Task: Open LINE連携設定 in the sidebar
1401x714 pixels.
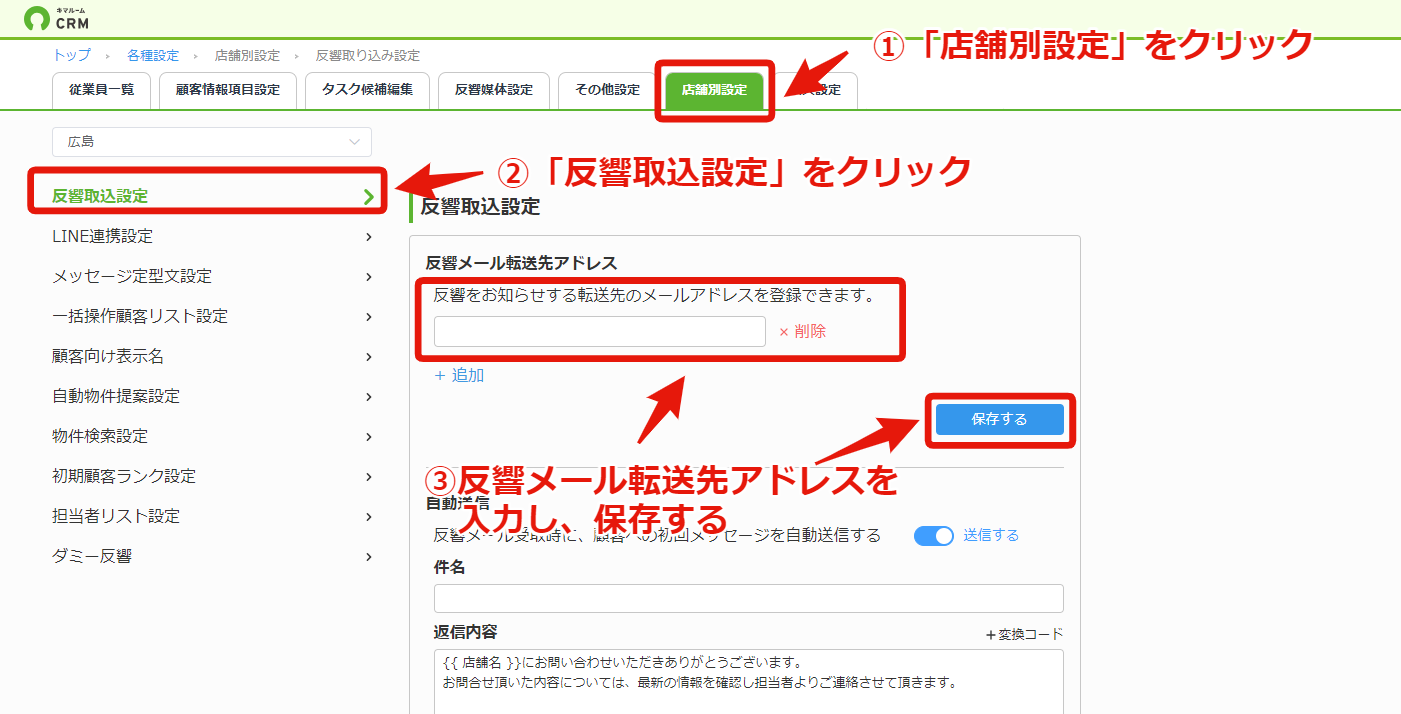Action: click(x=214, y=237)
